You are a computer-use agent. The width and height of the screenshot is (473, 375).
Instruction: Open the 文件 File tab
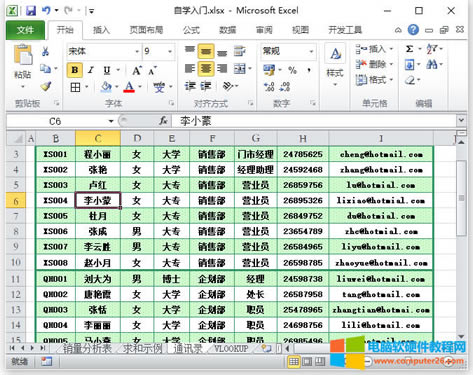[25, 30]
